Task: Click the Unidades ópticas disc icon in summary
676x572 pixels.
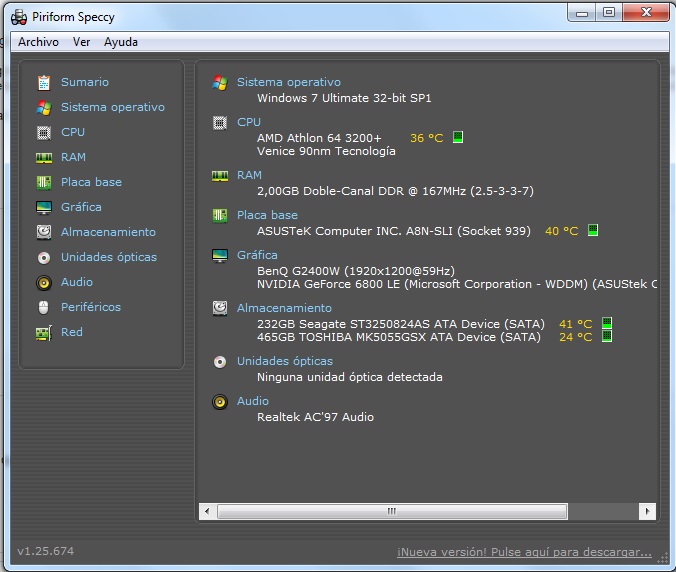Action: click(x=220, y=362)
